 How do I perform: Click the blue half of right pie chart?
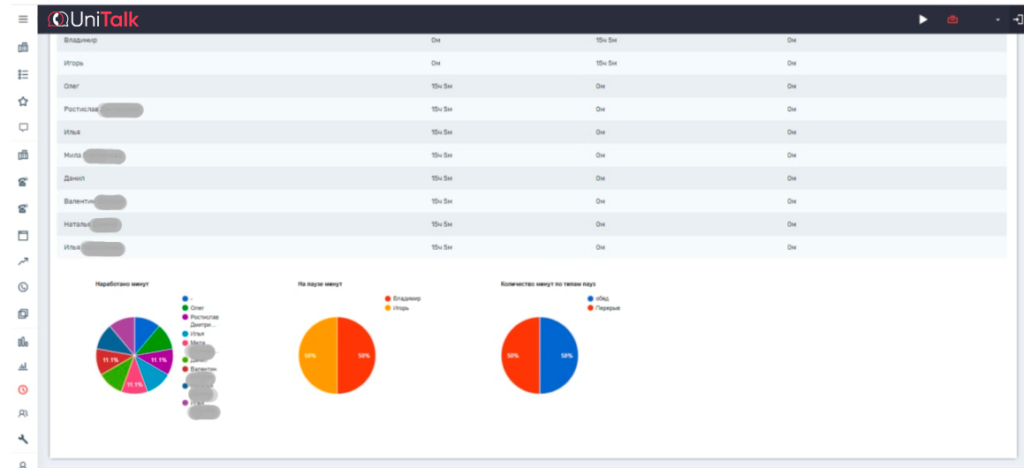pos(560,356)
